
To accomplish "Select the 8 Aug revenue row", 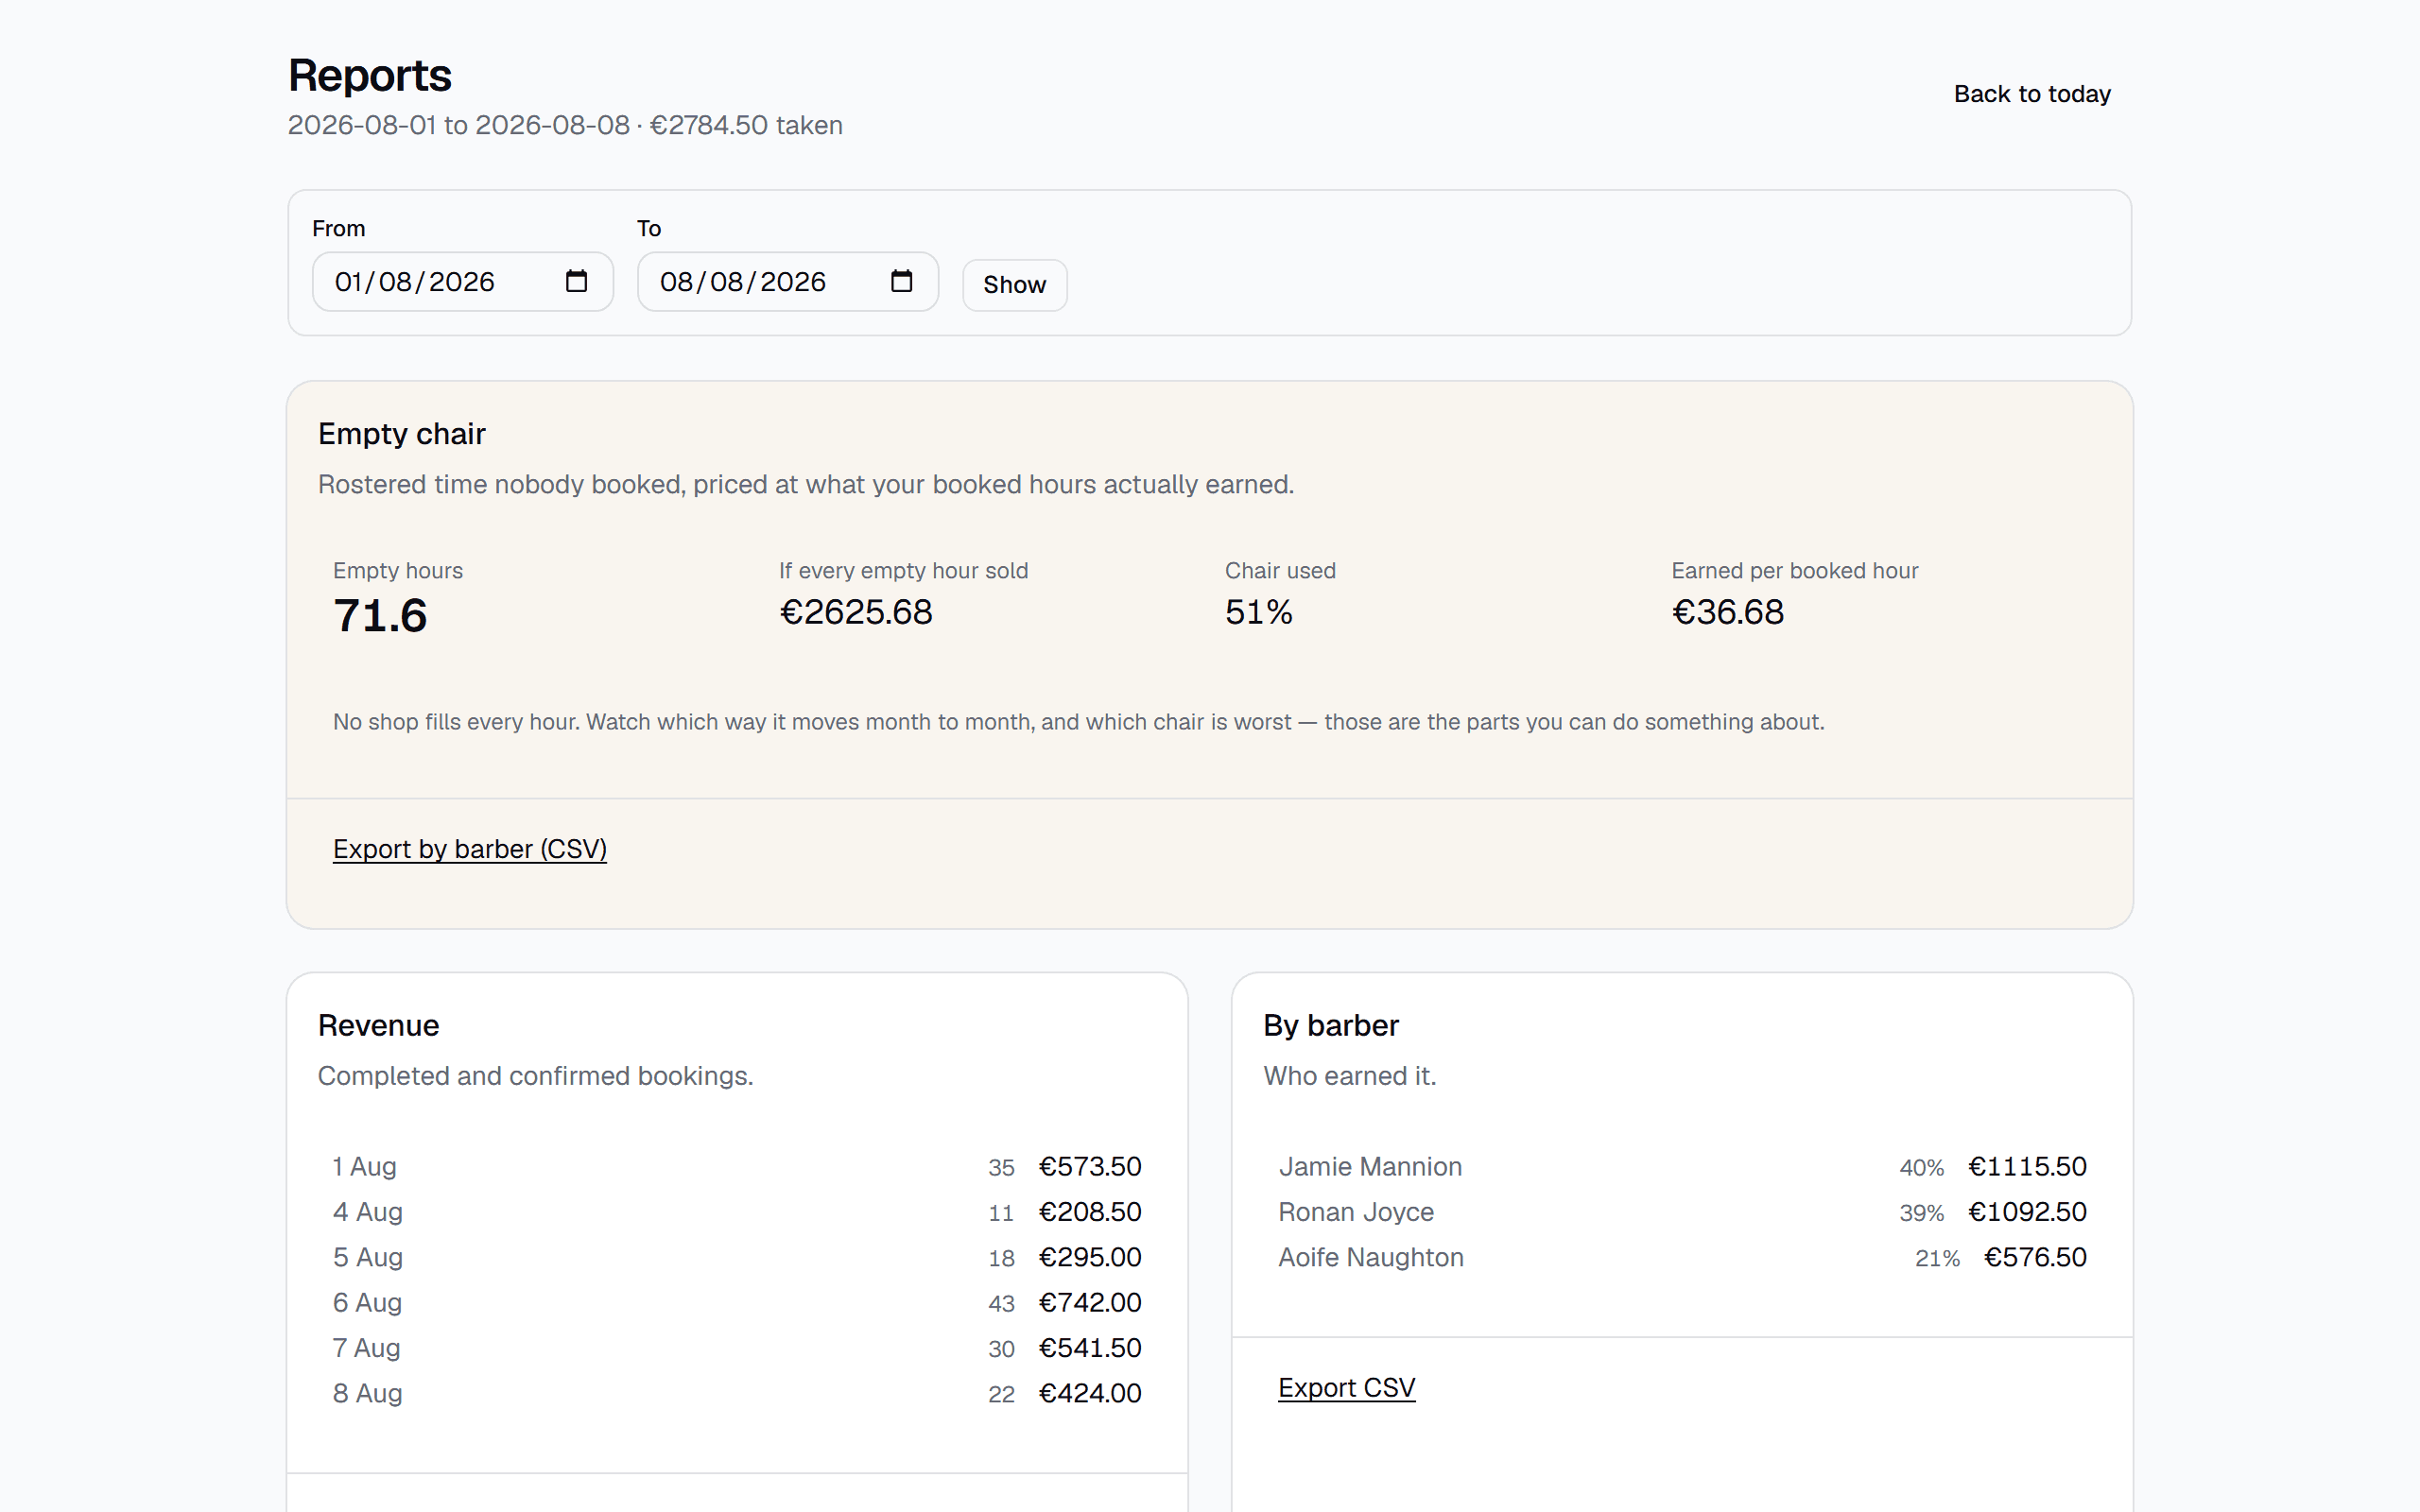I will tap(737, 1394).
